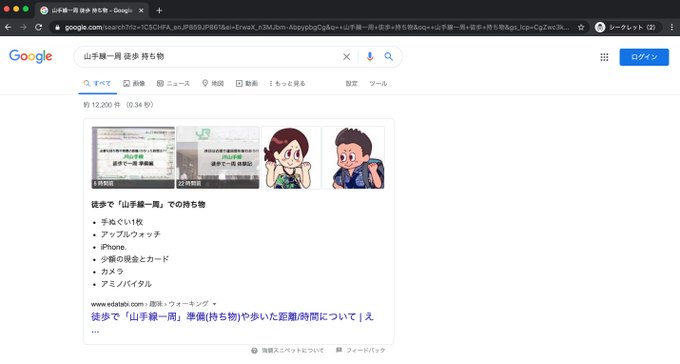Open the cartoon man with backpack thumbnail
Screen dimensions: 680x364
[353, 157]
